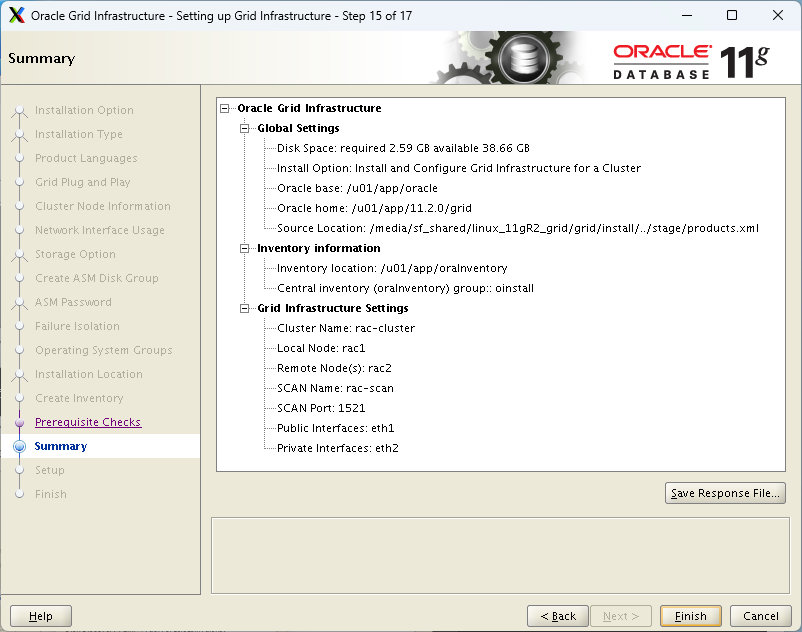The height and width of the screenshot is (632, 802).
Task: Collapse the Inventory information tree node
Action: pyautogui.click(x=244, y=249)
